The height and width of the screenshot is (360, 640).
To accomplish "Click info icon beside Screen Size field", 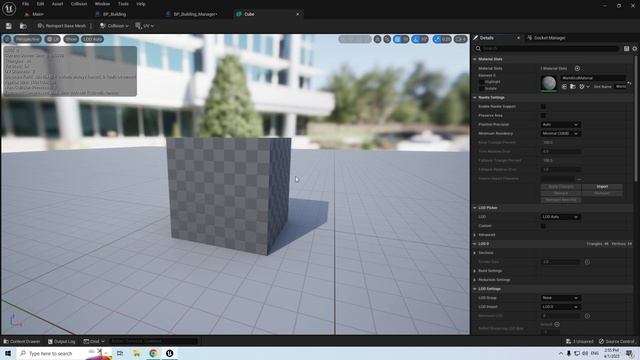I will [587, 262].
